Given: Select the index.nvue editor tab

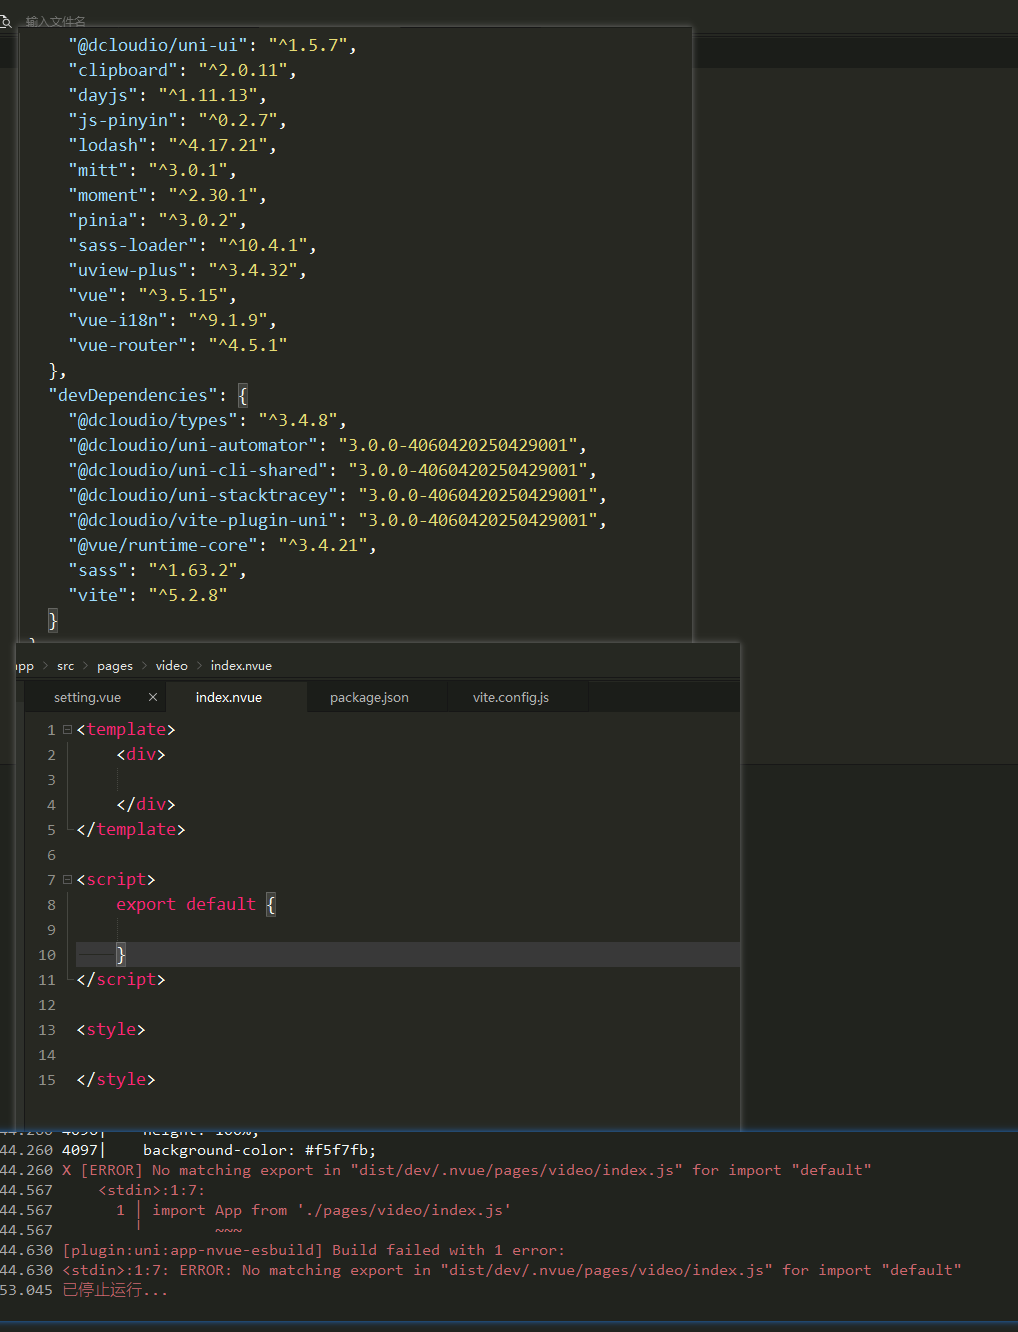Looking at the screenshot, I should [x=229, y=697].
